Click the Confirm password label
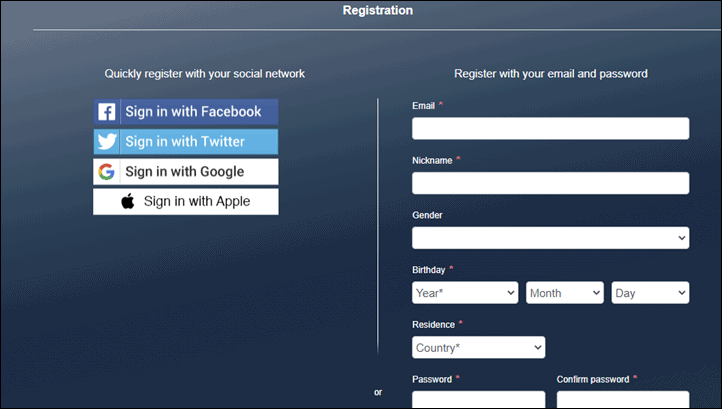The height and width of the screenshot is (409, 722). (x=593, y=380)
